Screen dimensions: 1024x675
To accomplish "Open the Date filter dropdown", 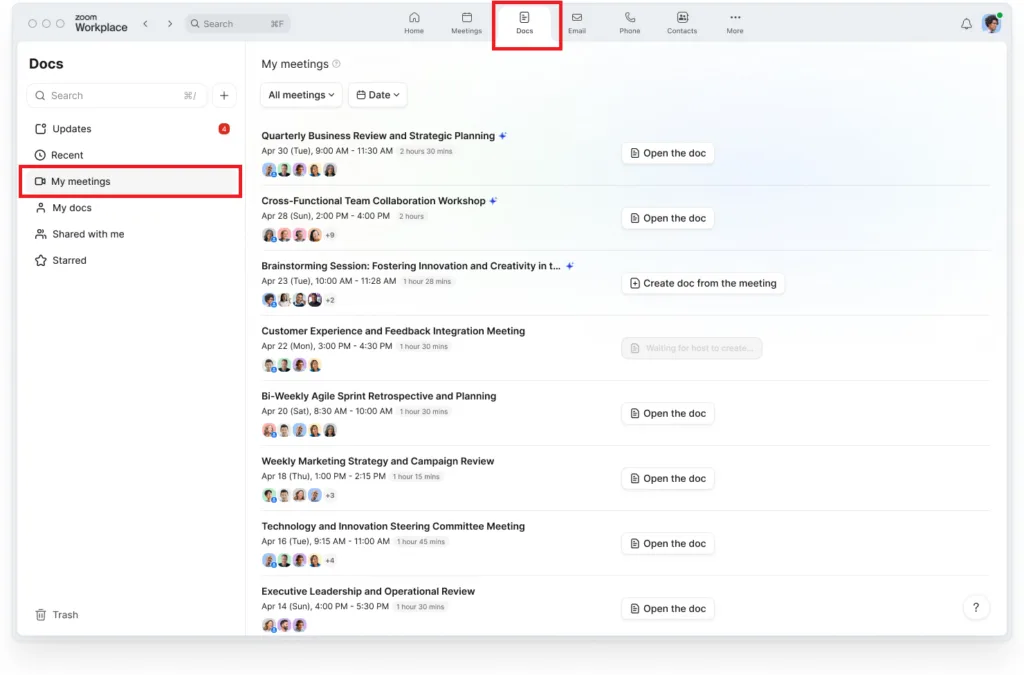I will 377,94.
